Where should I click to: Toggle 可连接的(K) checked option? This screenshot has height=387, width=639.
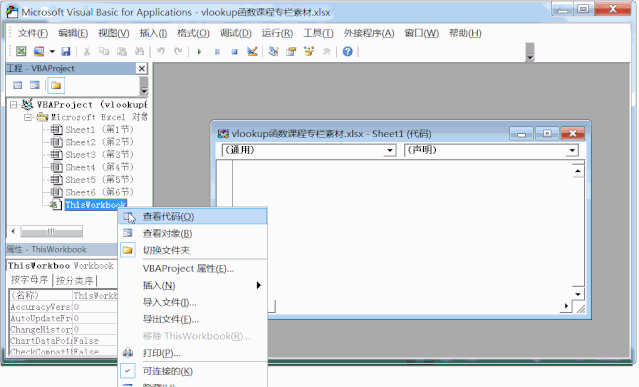193,371
